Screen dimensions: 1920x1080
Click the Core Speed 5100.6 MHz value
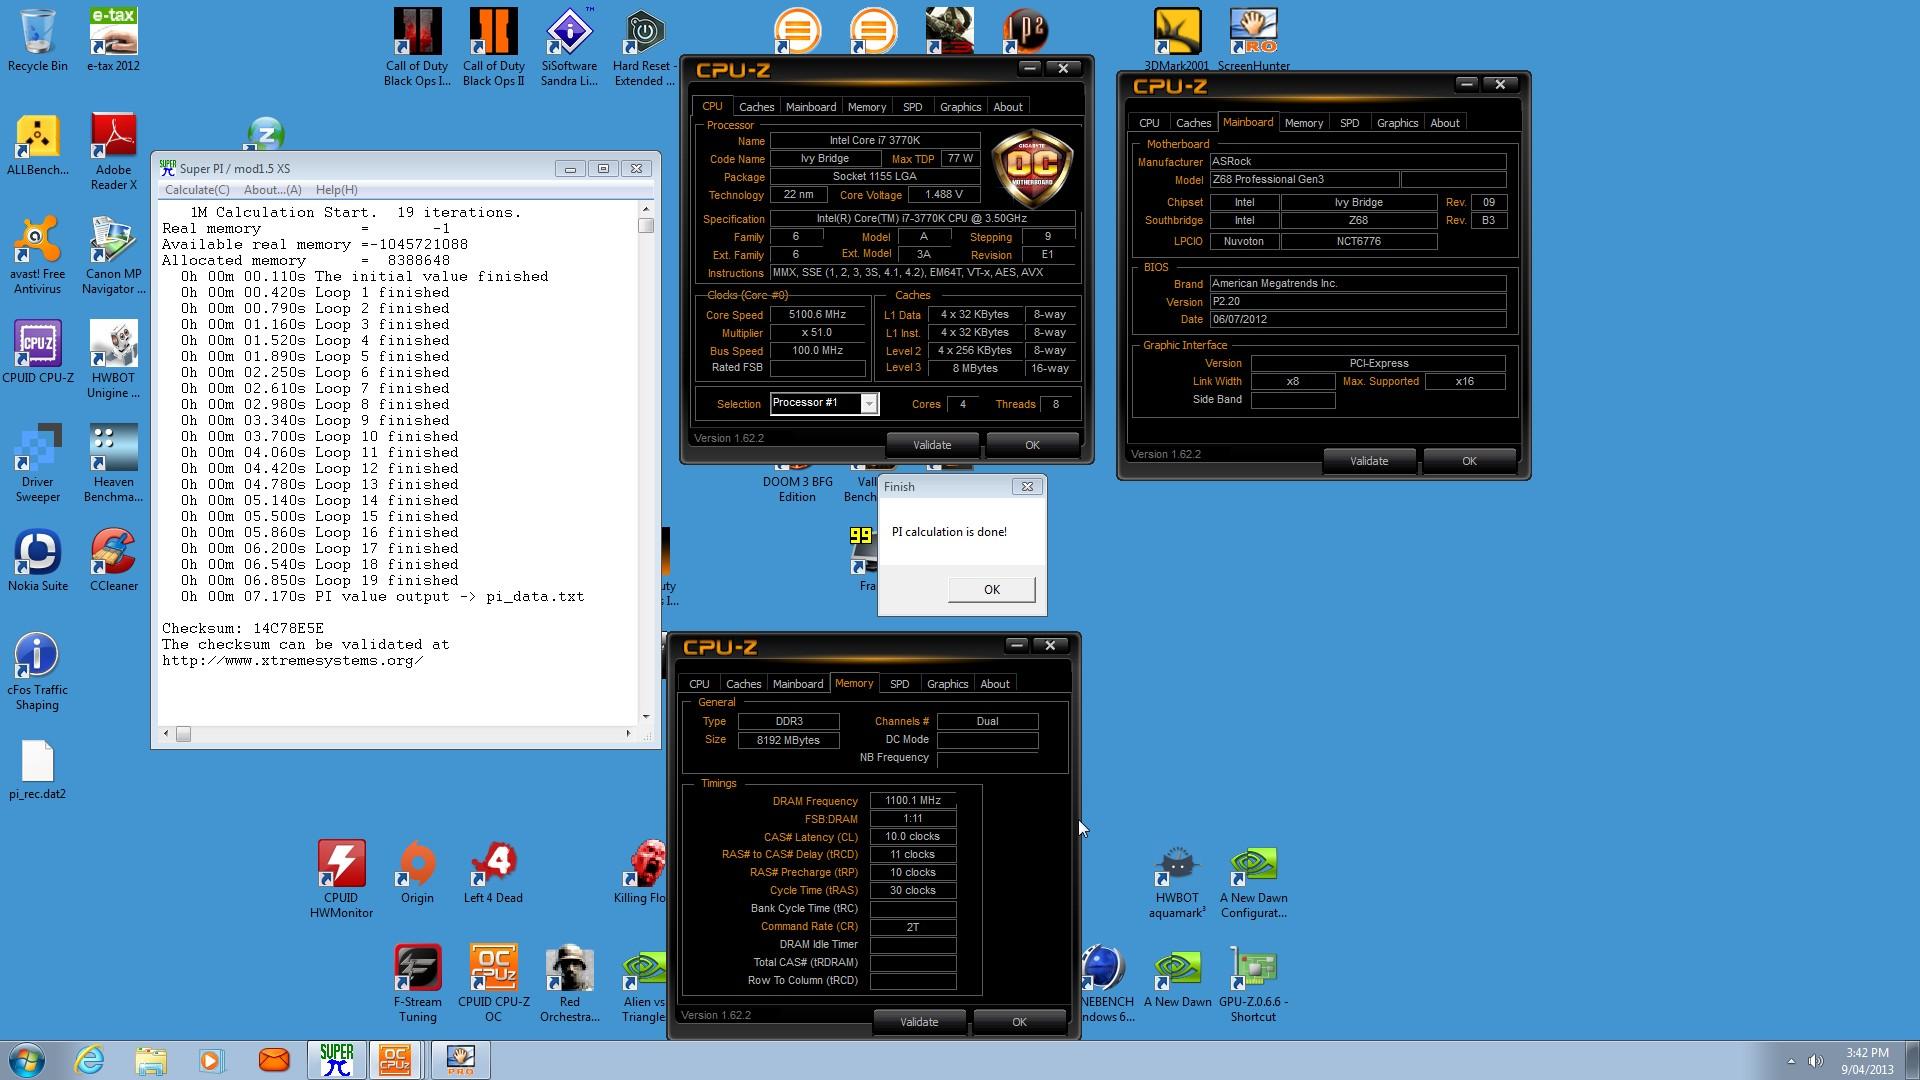click(x=817, y=315)
